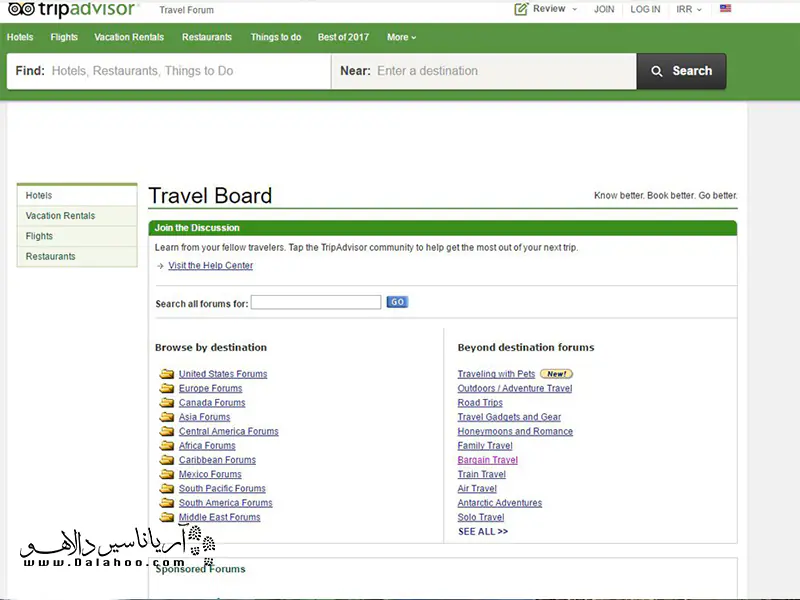Click the Near destination input field
This screenshot has width=800, height=600.
coord(484,71)
